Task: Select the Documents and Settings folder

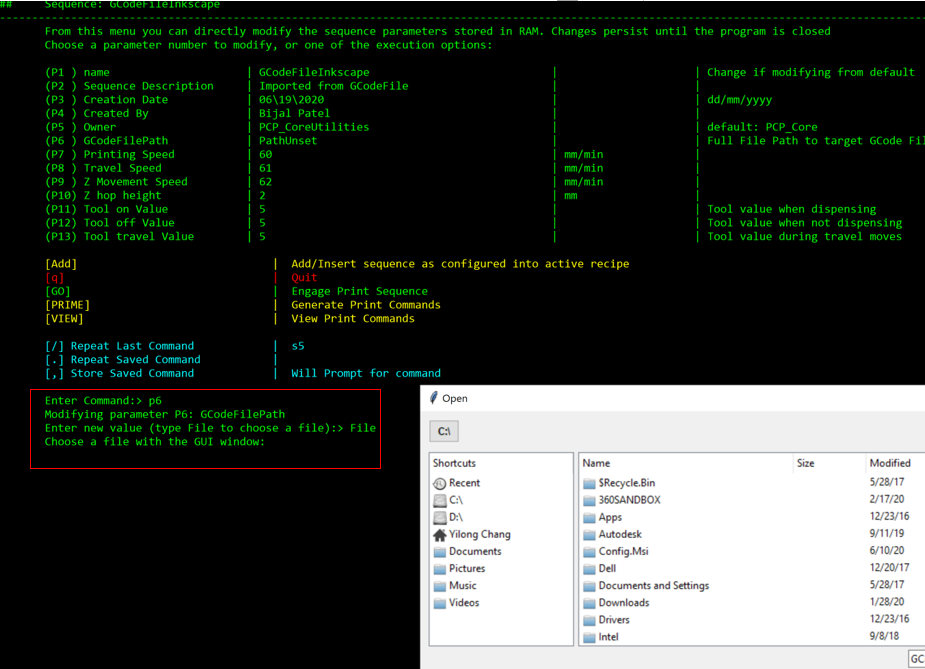Action: [x=654, y=585]
